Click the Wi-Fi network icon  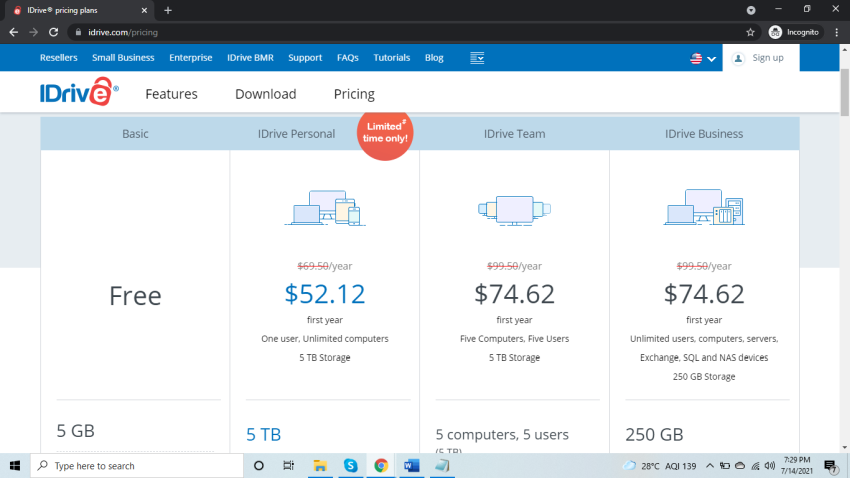(755, 466)
